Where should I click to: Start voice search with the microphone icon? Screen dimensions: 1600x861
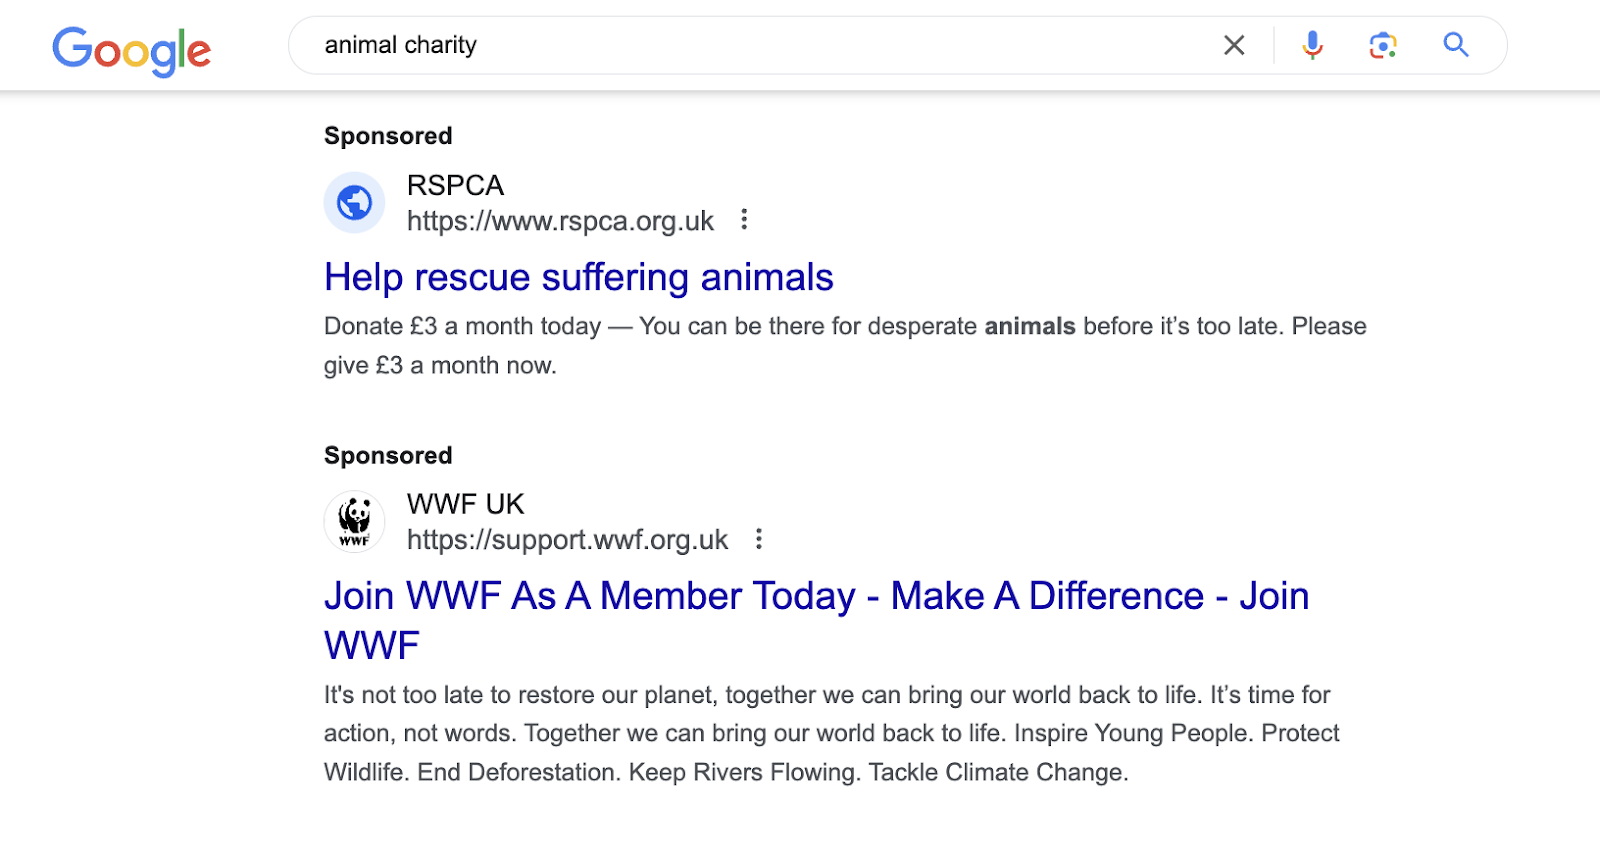[x=1312, y=45]
